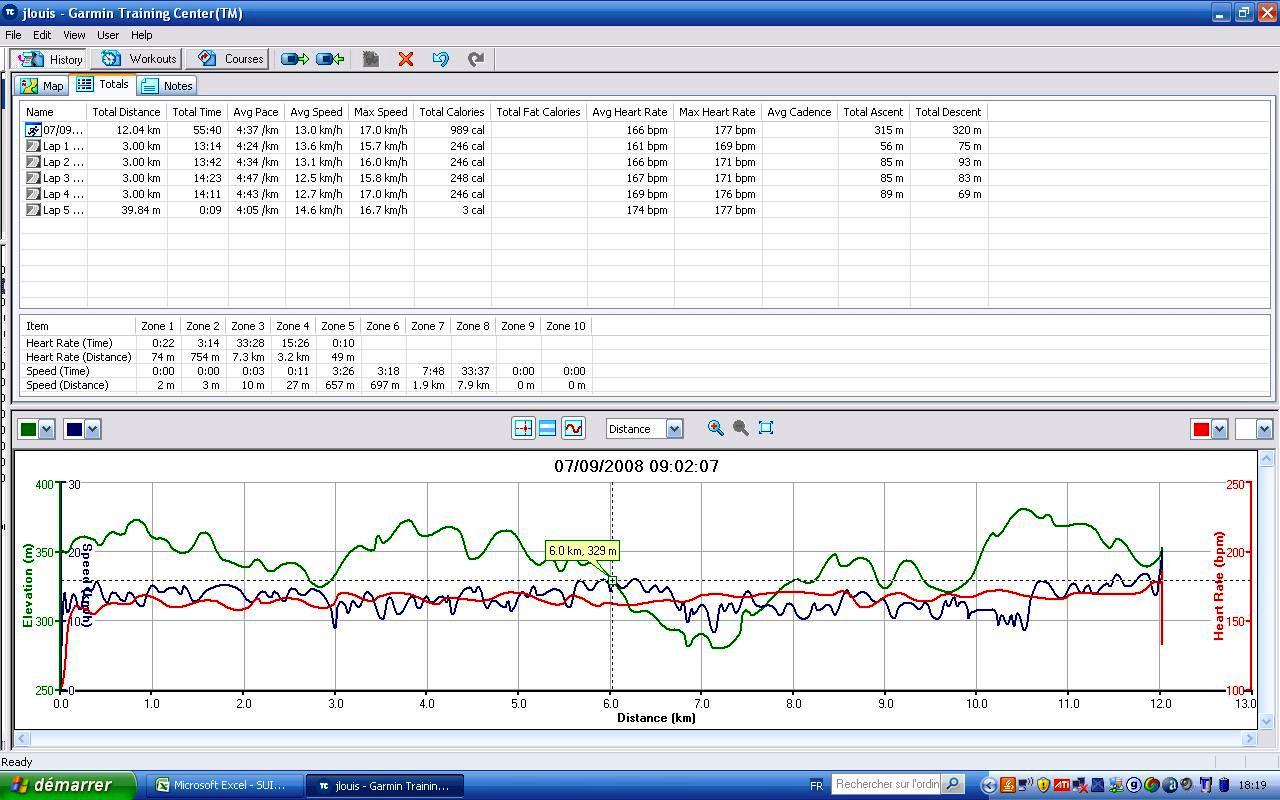Switch to the Notes tab
The height and width of the screenshot is (800, 1280).
click(167, 86)
